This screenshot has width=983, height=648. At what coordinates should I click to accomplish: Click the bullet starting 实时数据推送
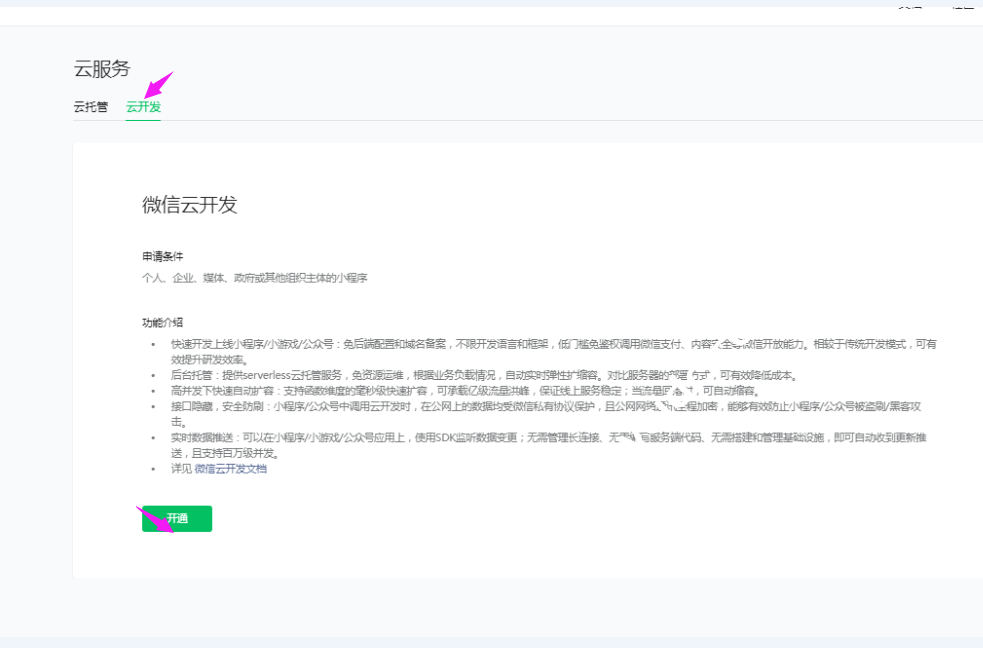[x=549, y=445]
